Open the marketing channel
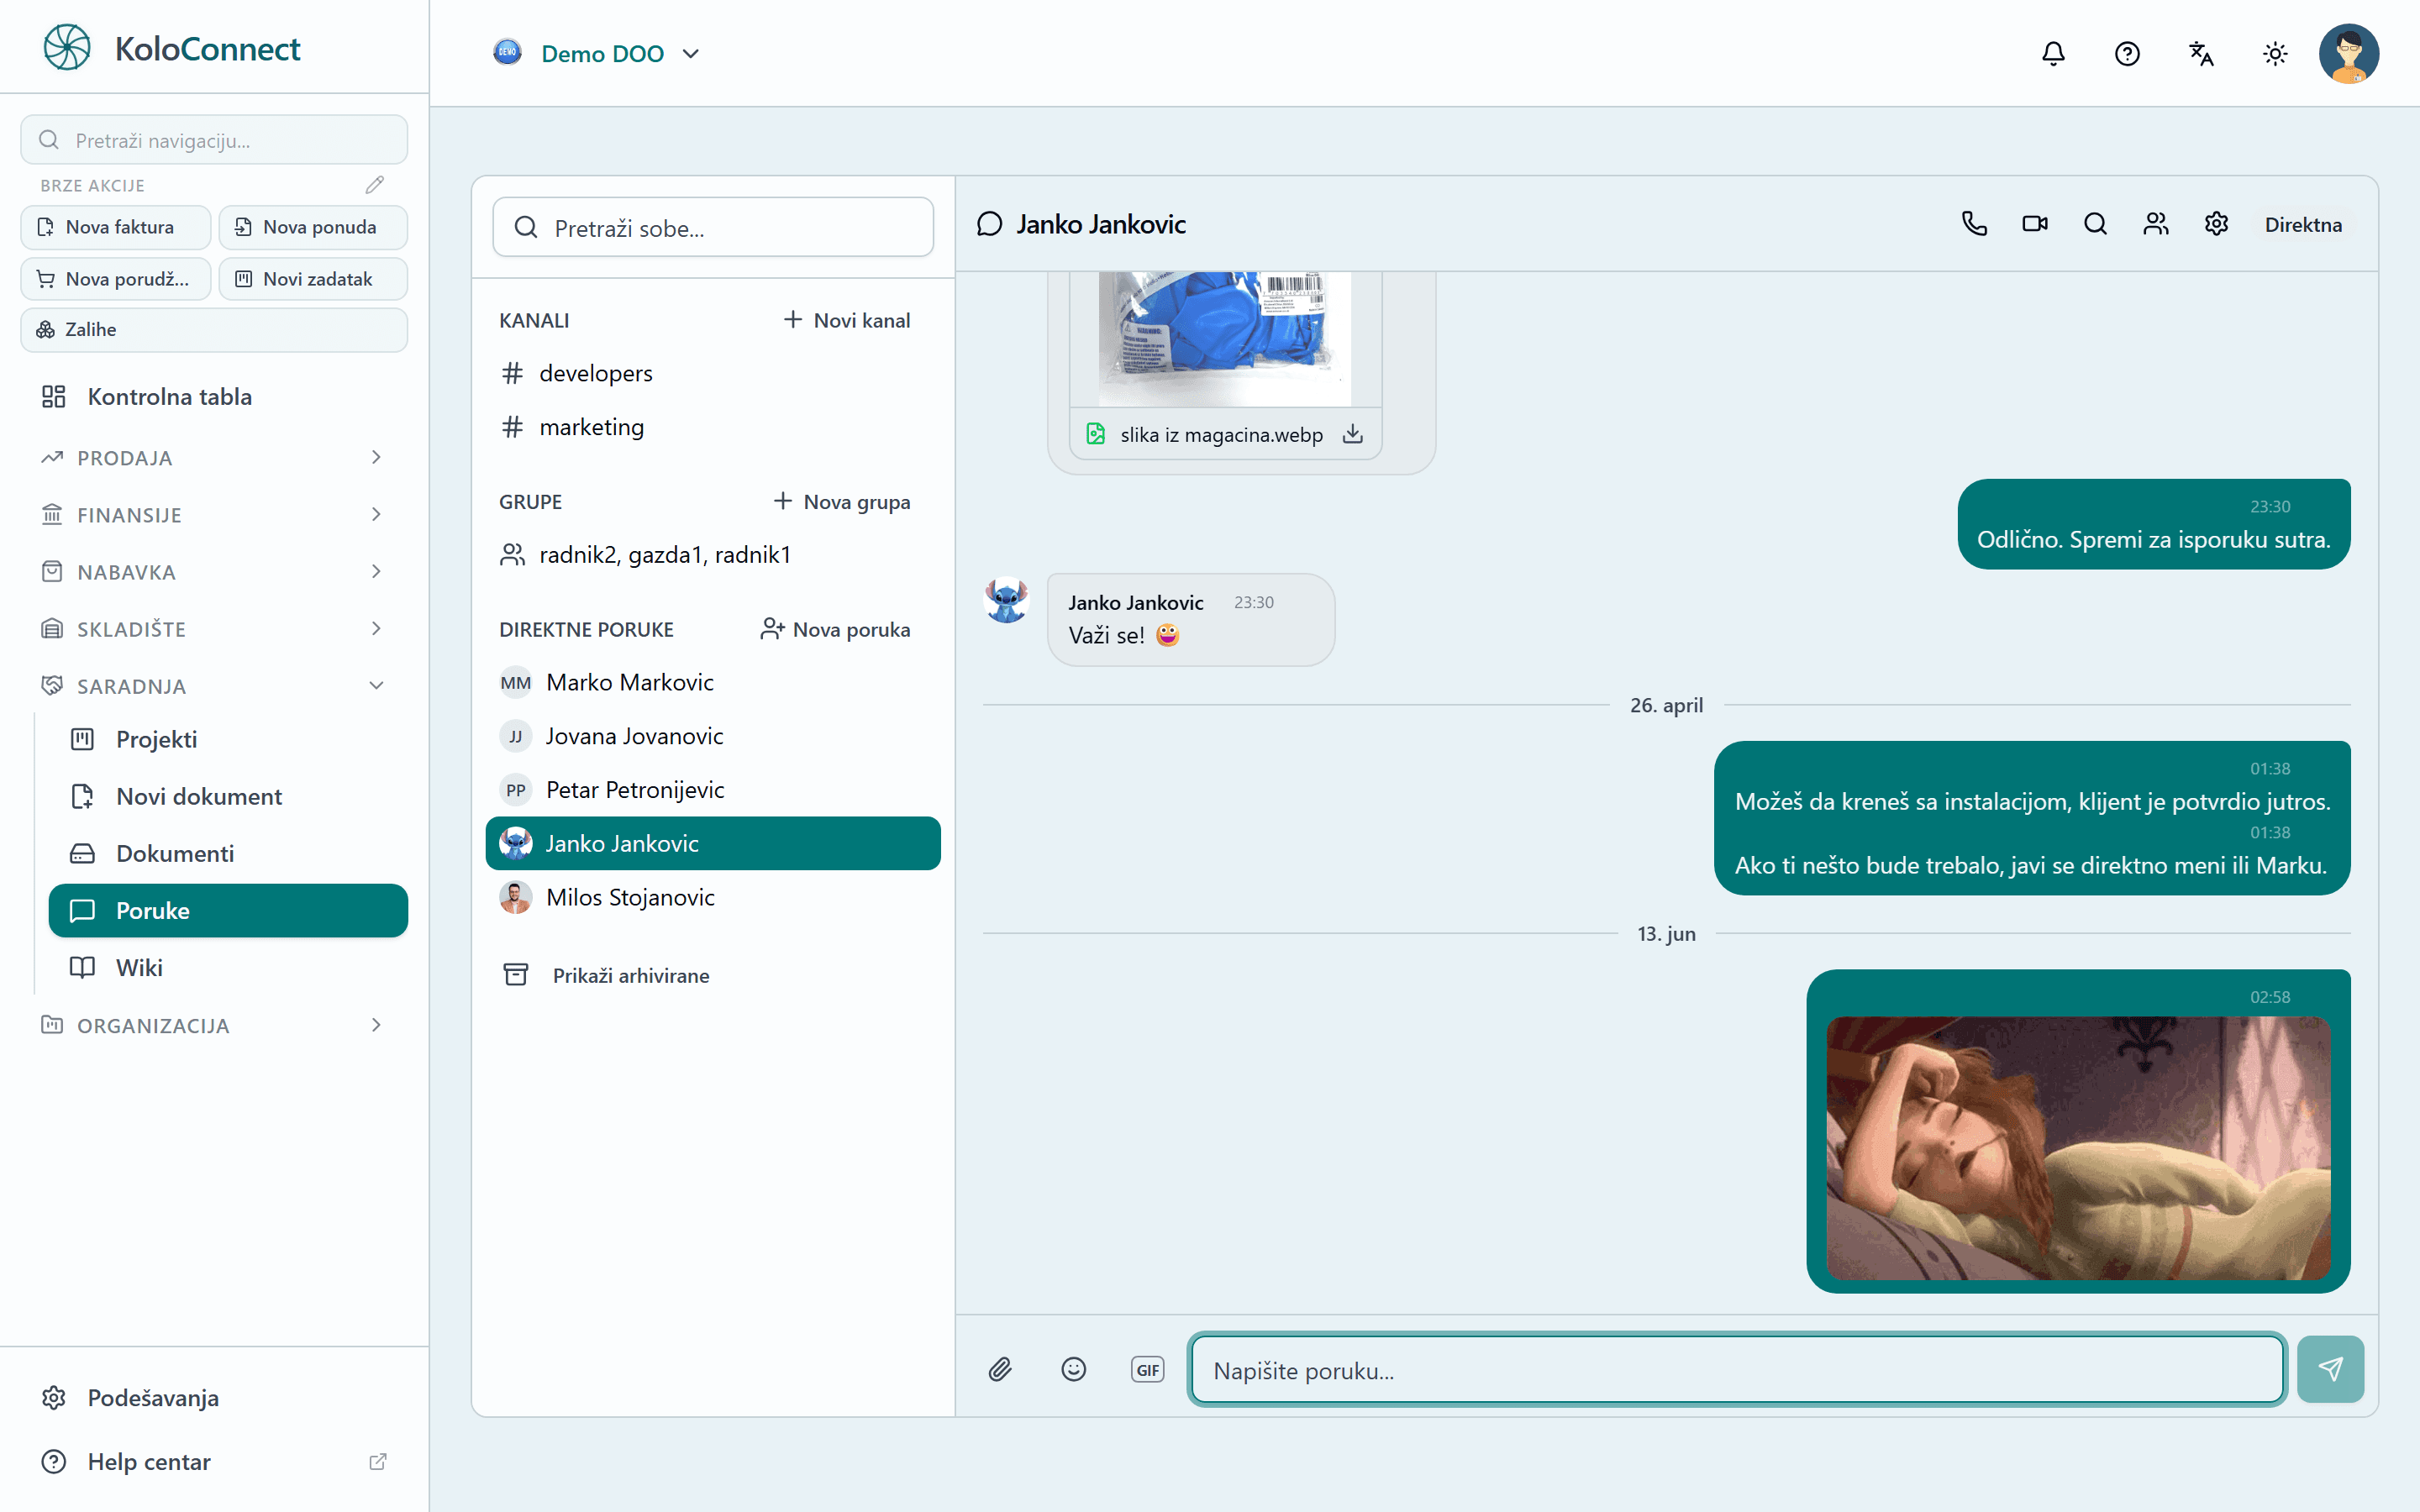 coord(712,427)
